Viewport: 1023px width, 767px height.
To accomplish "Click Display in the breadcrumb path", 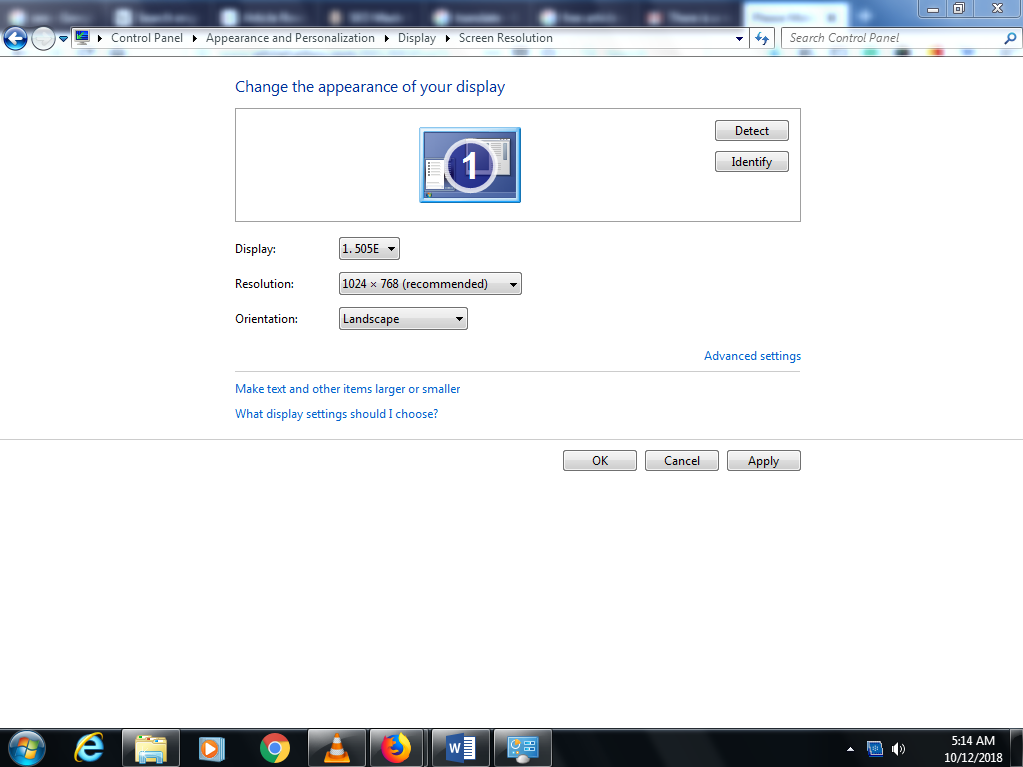I will coord(417,38).
